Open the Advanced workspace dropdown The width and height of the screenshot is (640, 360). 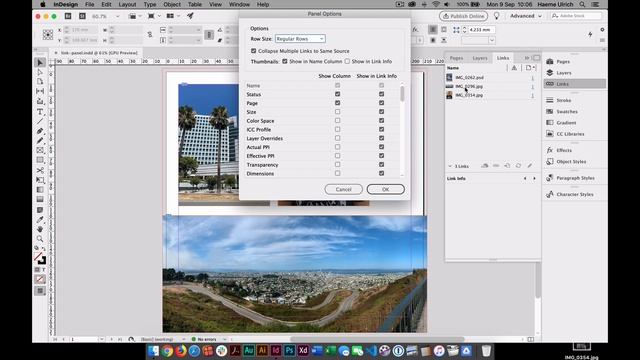point(526,16)
